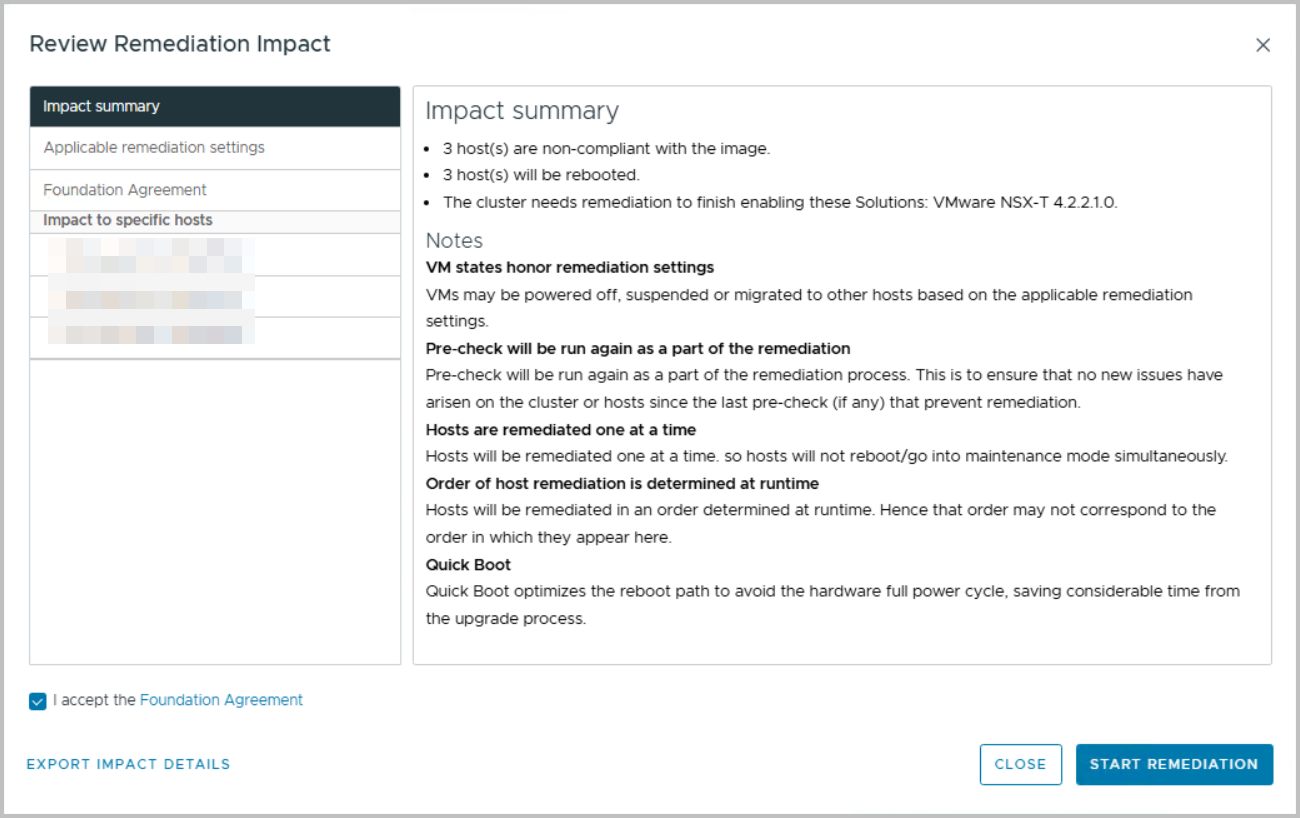Screen dimensions: 1300x818
Task: Click Export Impact Details
Action: 128,764
